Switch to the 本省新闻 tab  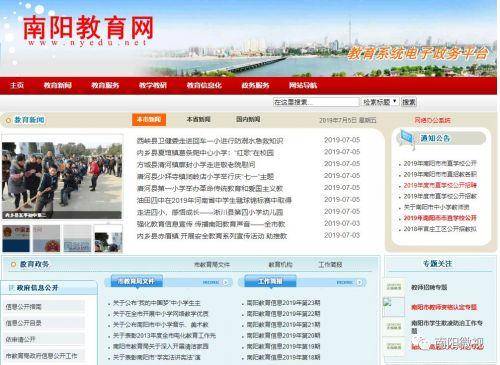click(199, 119)
